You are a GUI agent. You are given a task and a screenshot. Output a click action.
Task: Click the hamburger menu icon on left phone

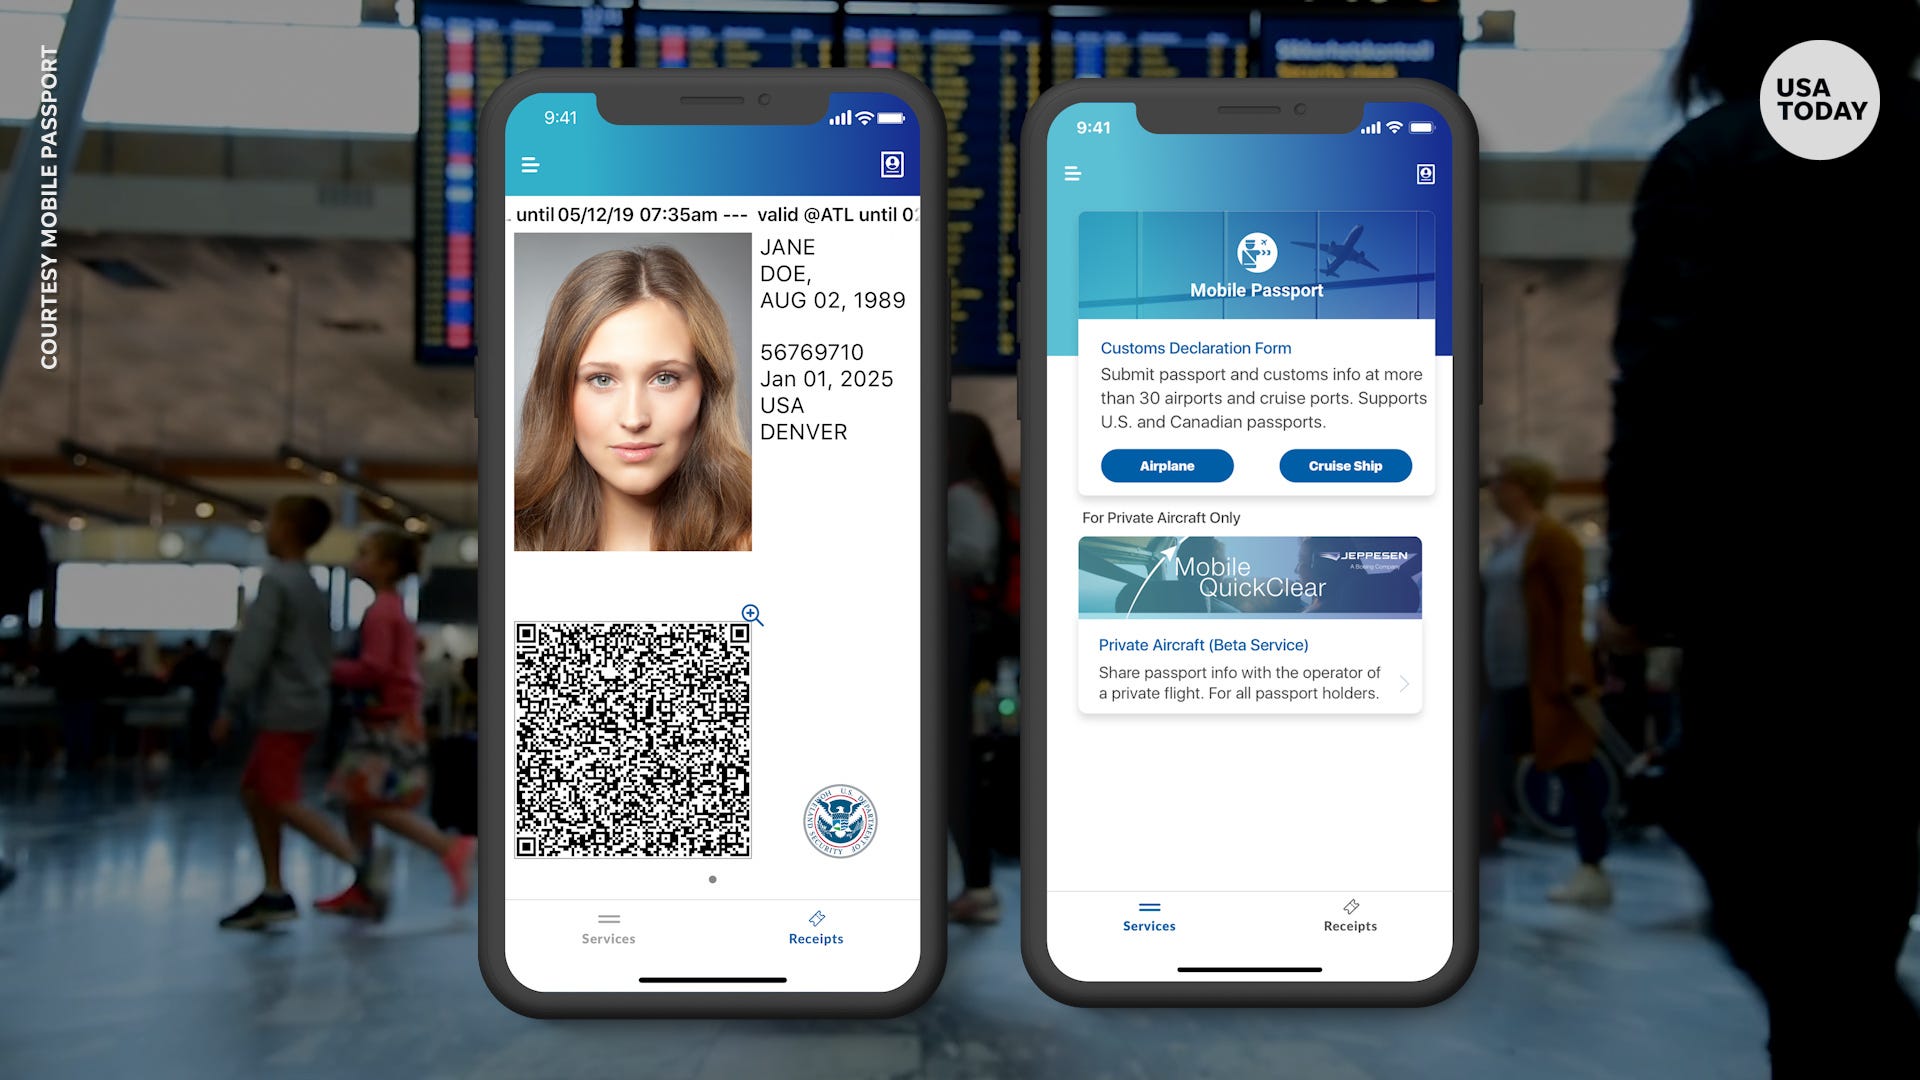(531, 165)
